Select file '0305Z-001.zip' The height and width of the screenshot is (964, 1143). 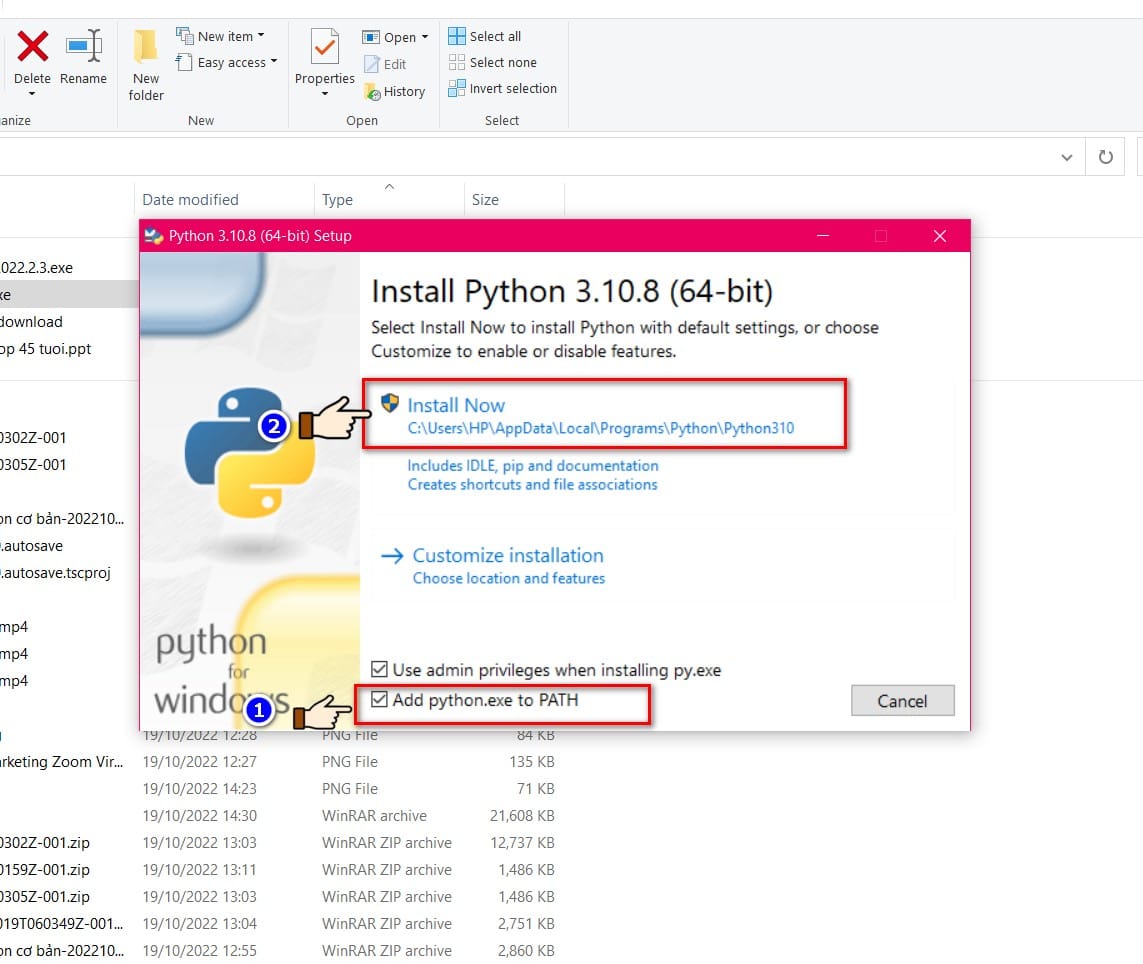point(44,896)
